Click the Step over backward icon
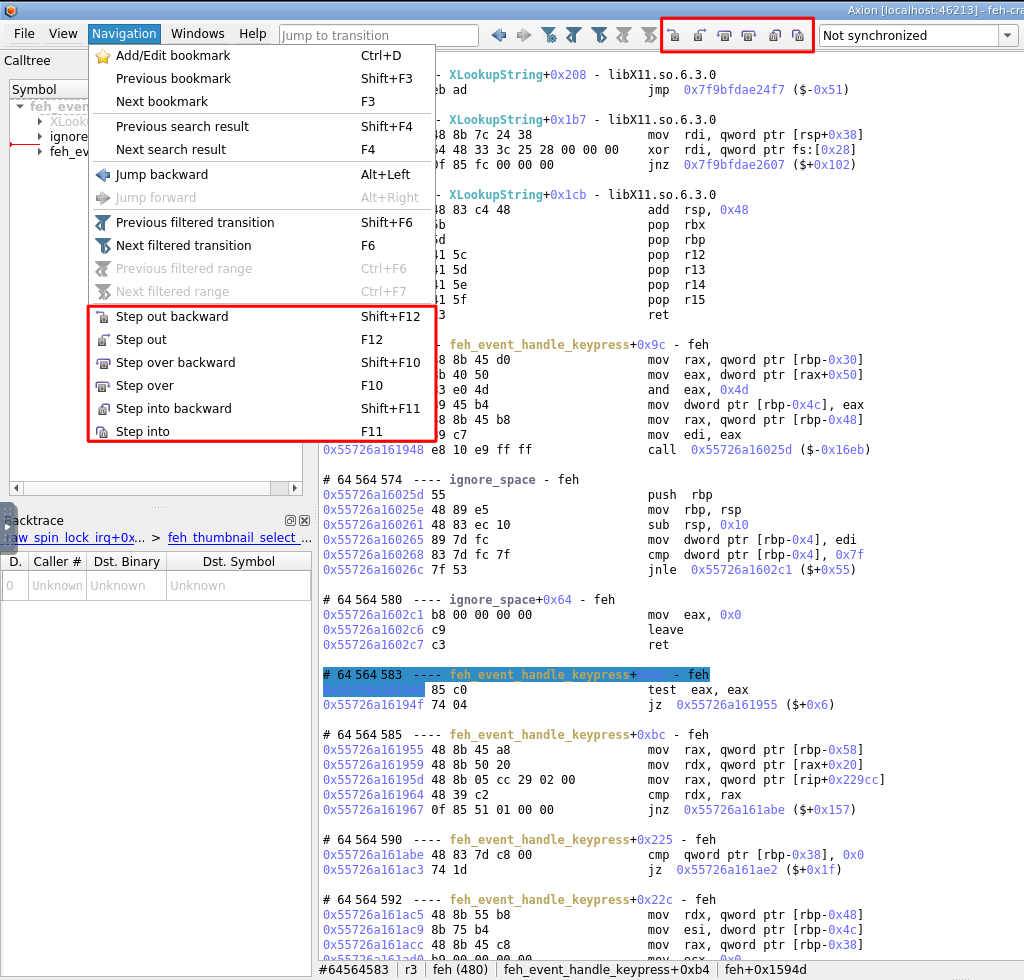 pyautogui.click(x=724, y=34)
